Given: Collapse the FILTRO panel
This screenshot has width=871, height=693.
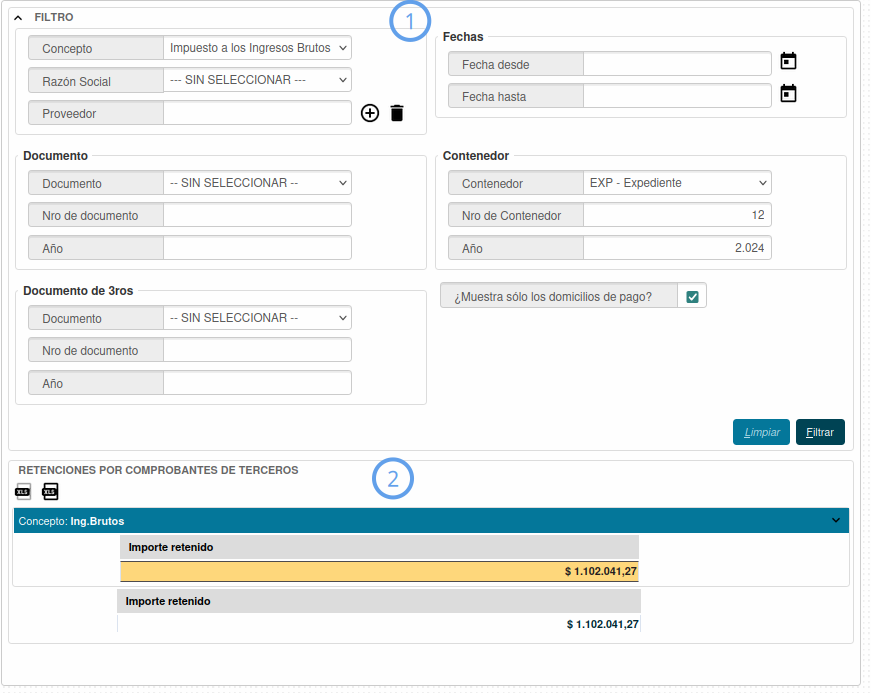Looking at the screenshot, I should 19,18.
